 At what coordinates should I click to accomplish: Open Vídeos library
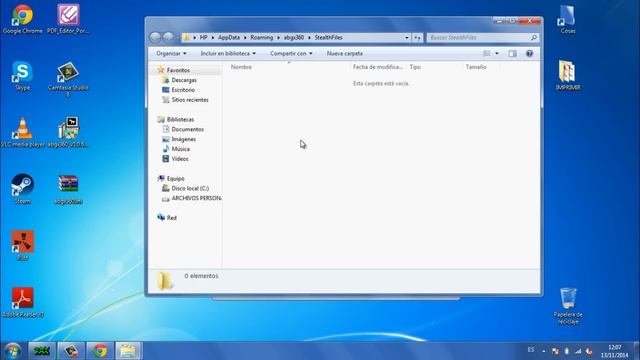(x=180, y=159)
